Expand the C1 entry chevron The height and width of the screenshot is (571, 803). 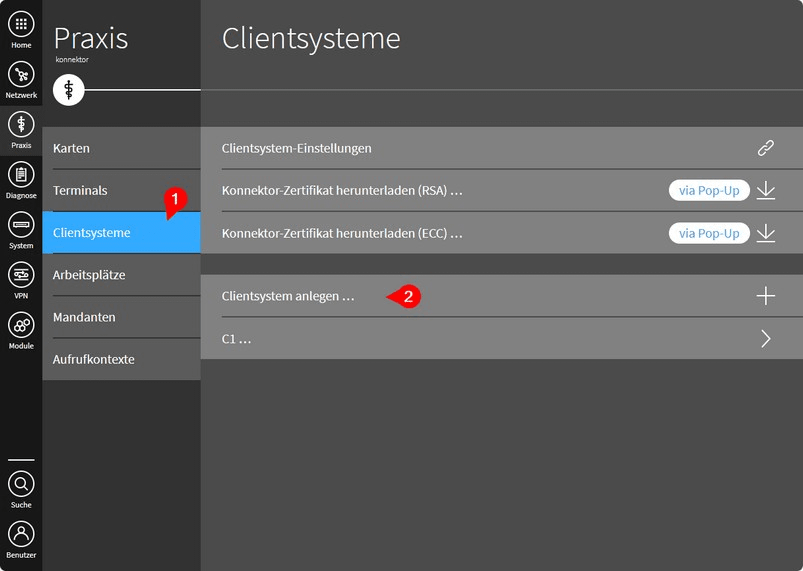click(765, 339)
